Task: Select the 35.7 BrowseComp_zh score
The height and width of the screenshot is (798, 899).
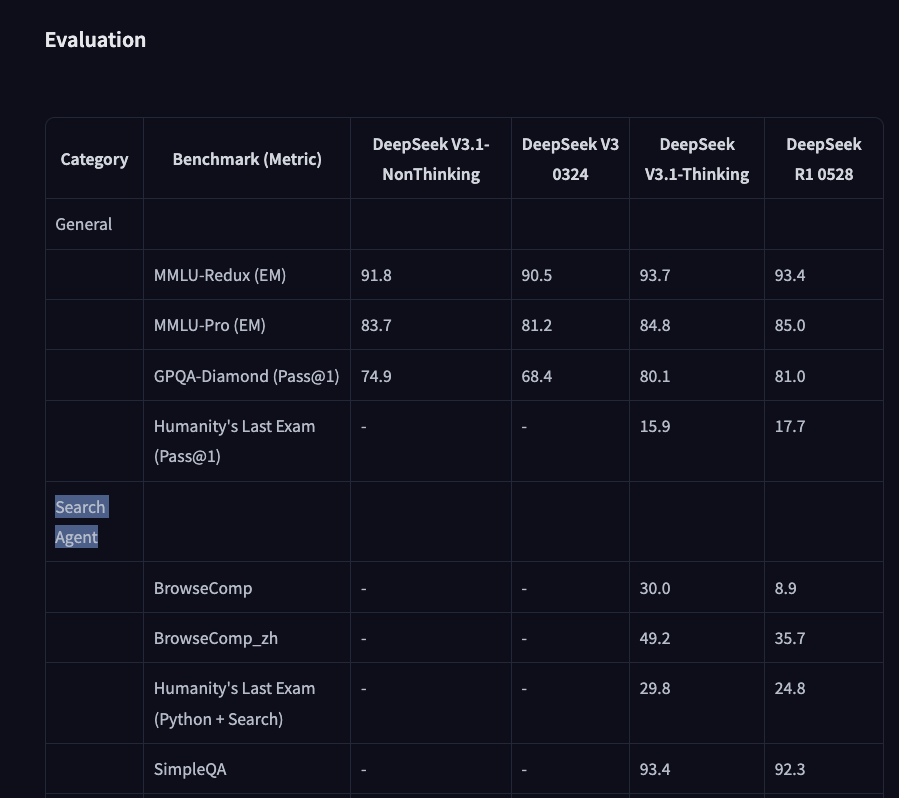Action: (790, 638)
